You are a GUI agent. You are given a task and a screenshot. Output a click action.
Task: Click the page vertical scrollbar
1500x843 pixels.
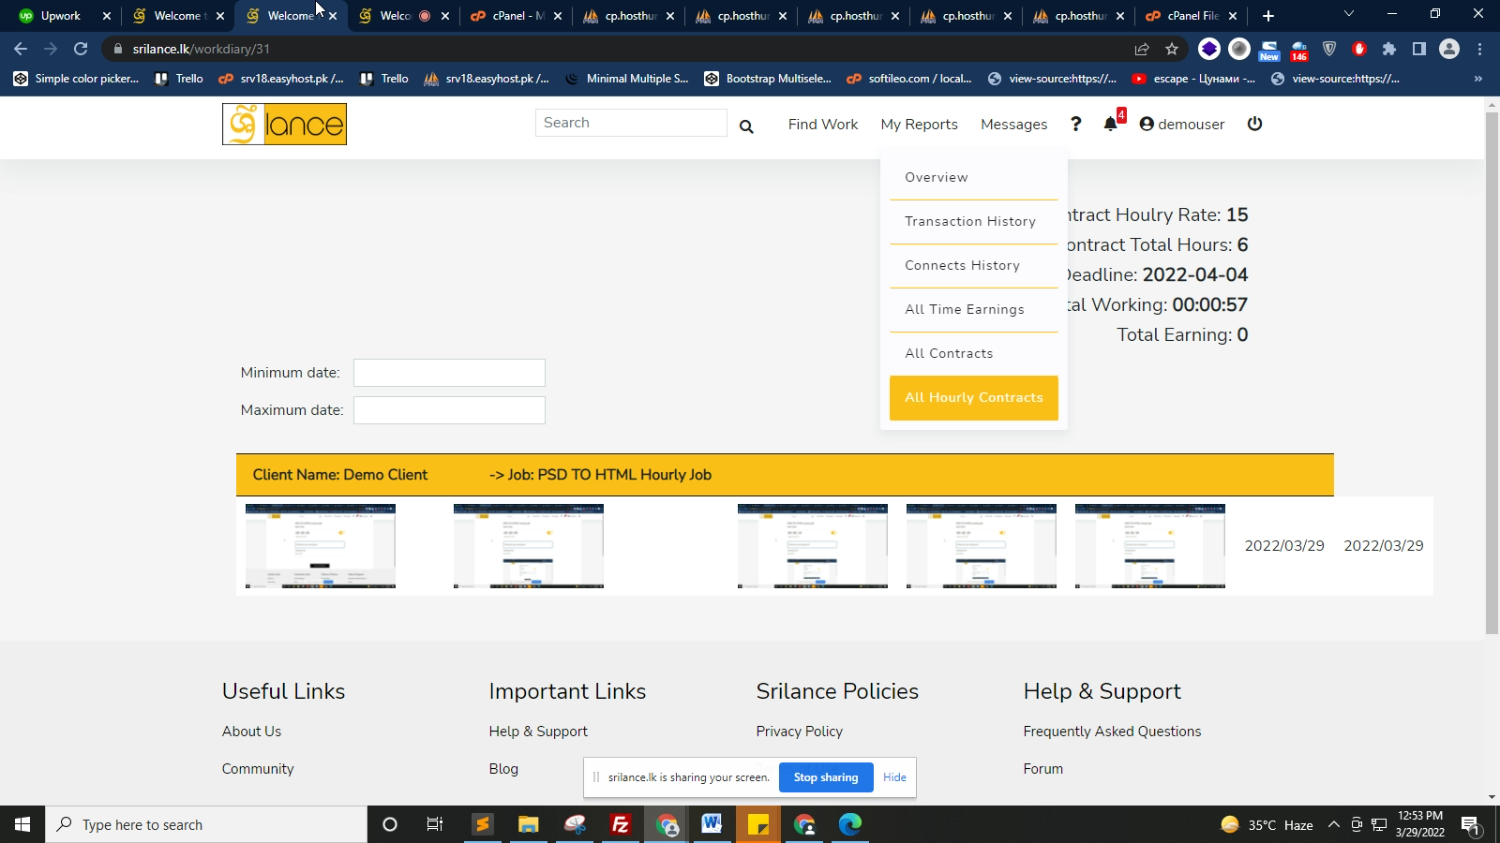(x=1491, y=370)
